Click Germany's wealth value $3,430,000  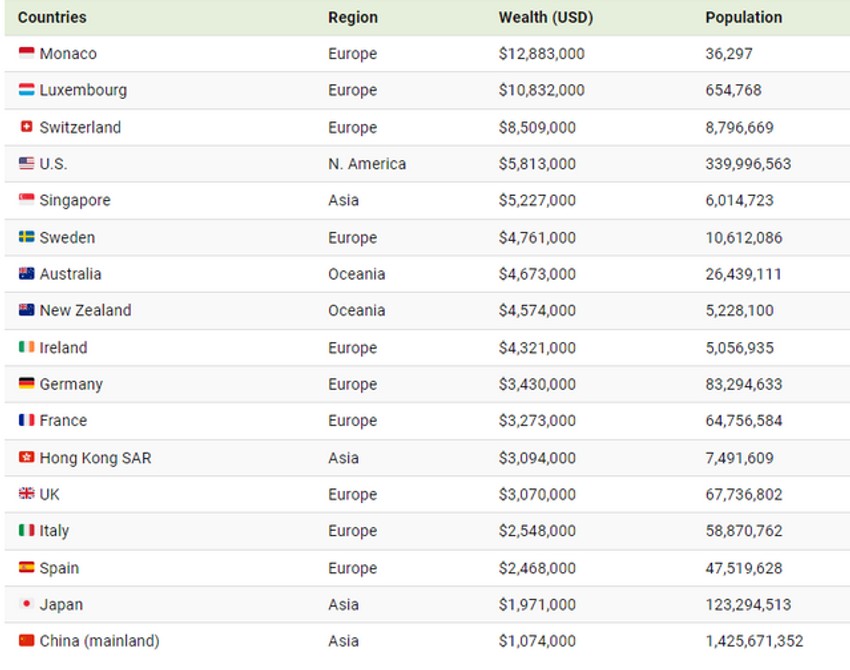point(537,384)
